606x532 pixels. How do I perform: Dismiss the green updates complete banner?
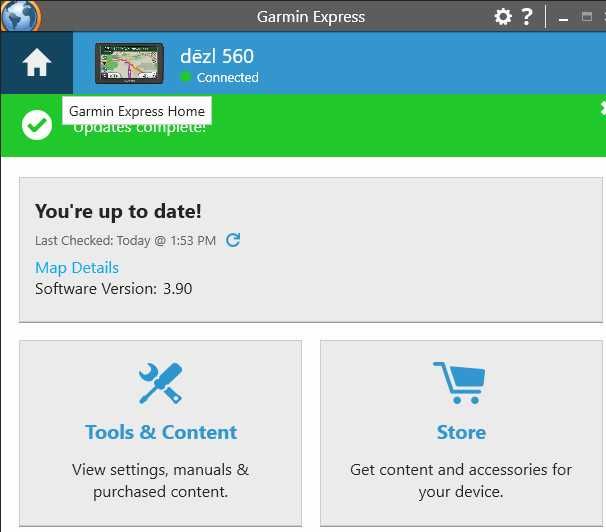click(603, 108)
